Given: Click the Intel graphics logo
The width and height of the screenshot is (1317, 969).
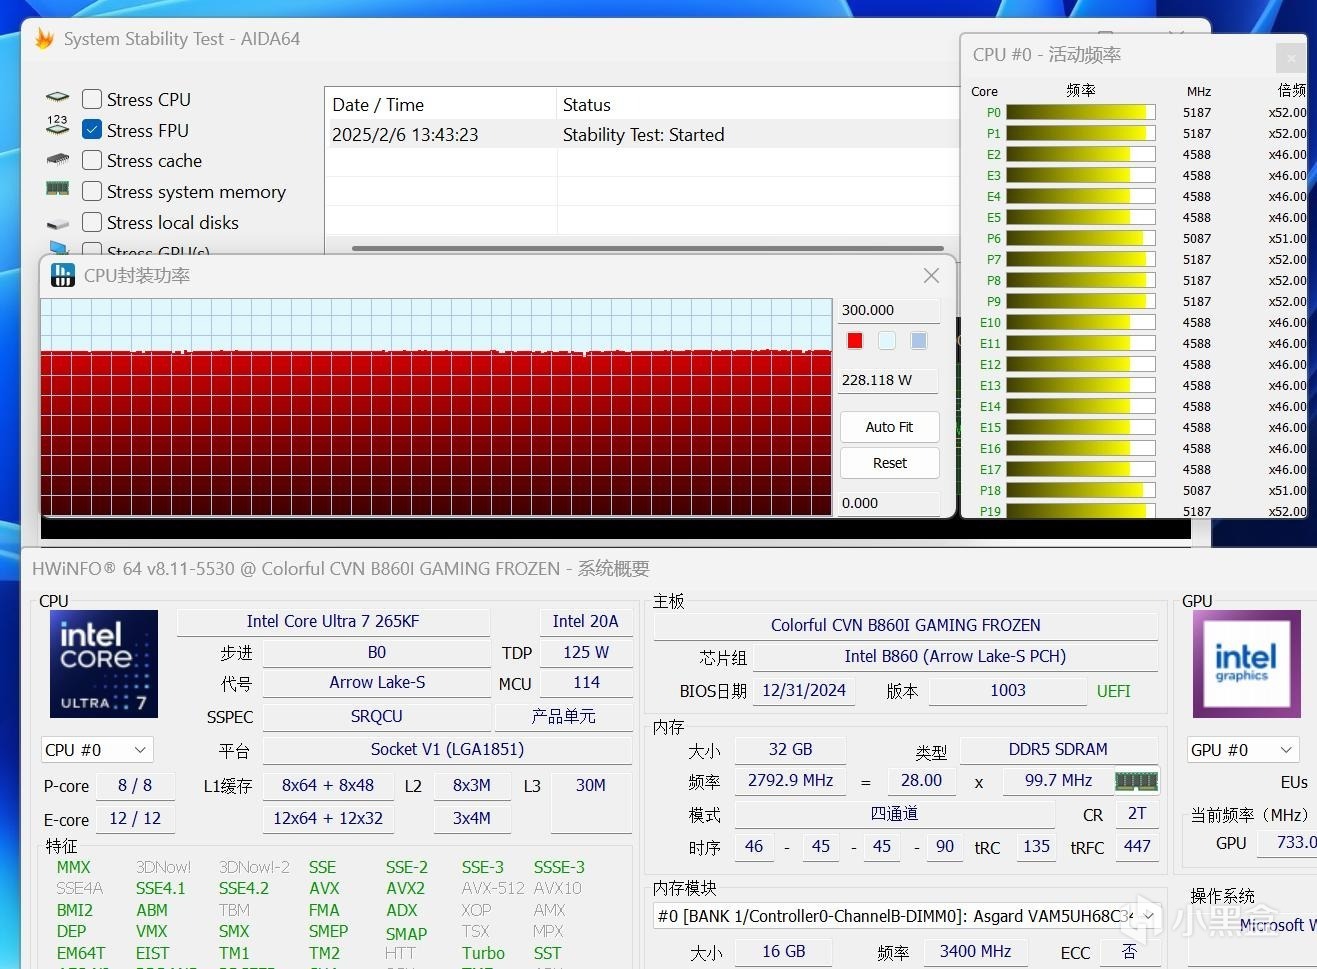Looking at the screenshot, I should coord(1246,663).
